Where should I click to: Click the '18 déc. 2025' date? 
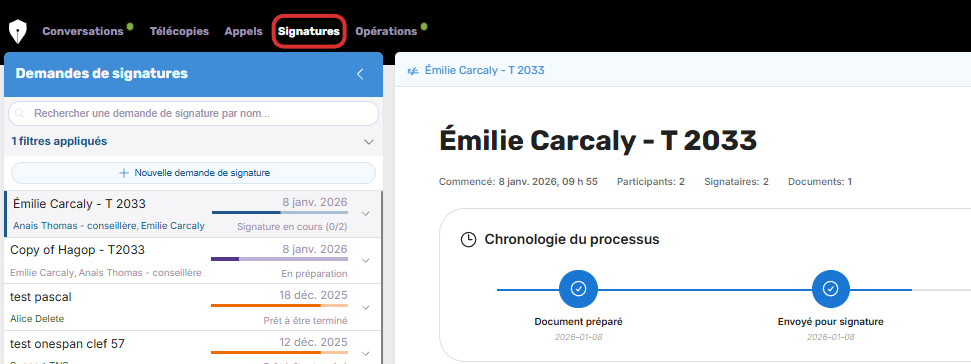(x=313, y=295)
